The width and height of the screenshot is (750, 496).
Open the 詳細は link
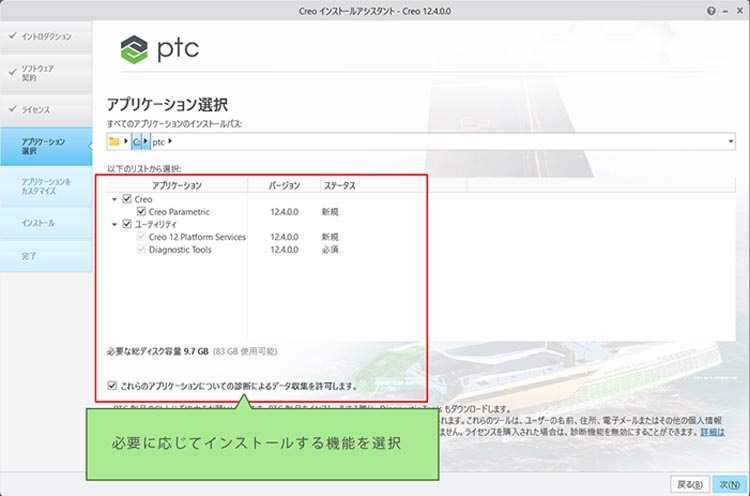pyautogui.click(x=712, y=432)
